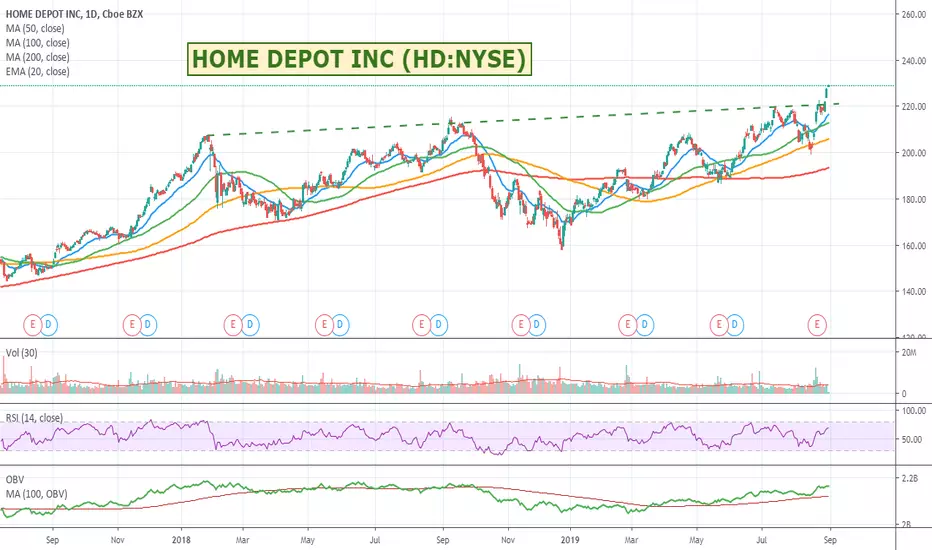Click the HOME DEPOT INC (HD:NYSE) title box

tap(359, 59)
